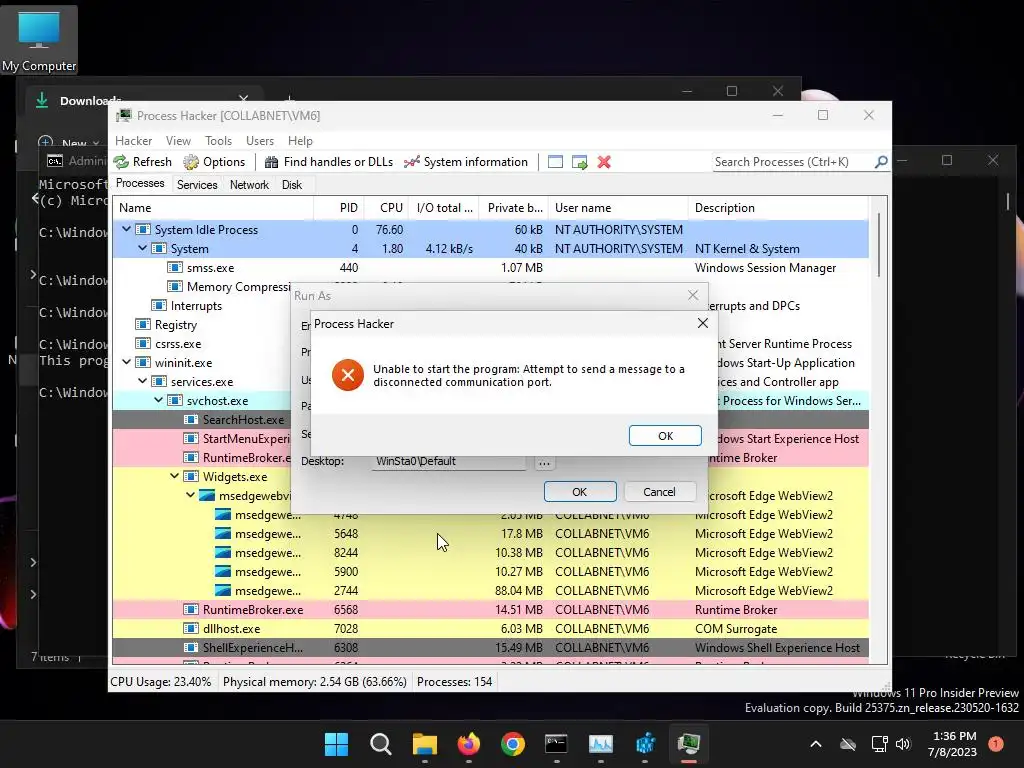
Task: Sort by the PID column header
Action: pyautogui.click(x=339, y=208)
